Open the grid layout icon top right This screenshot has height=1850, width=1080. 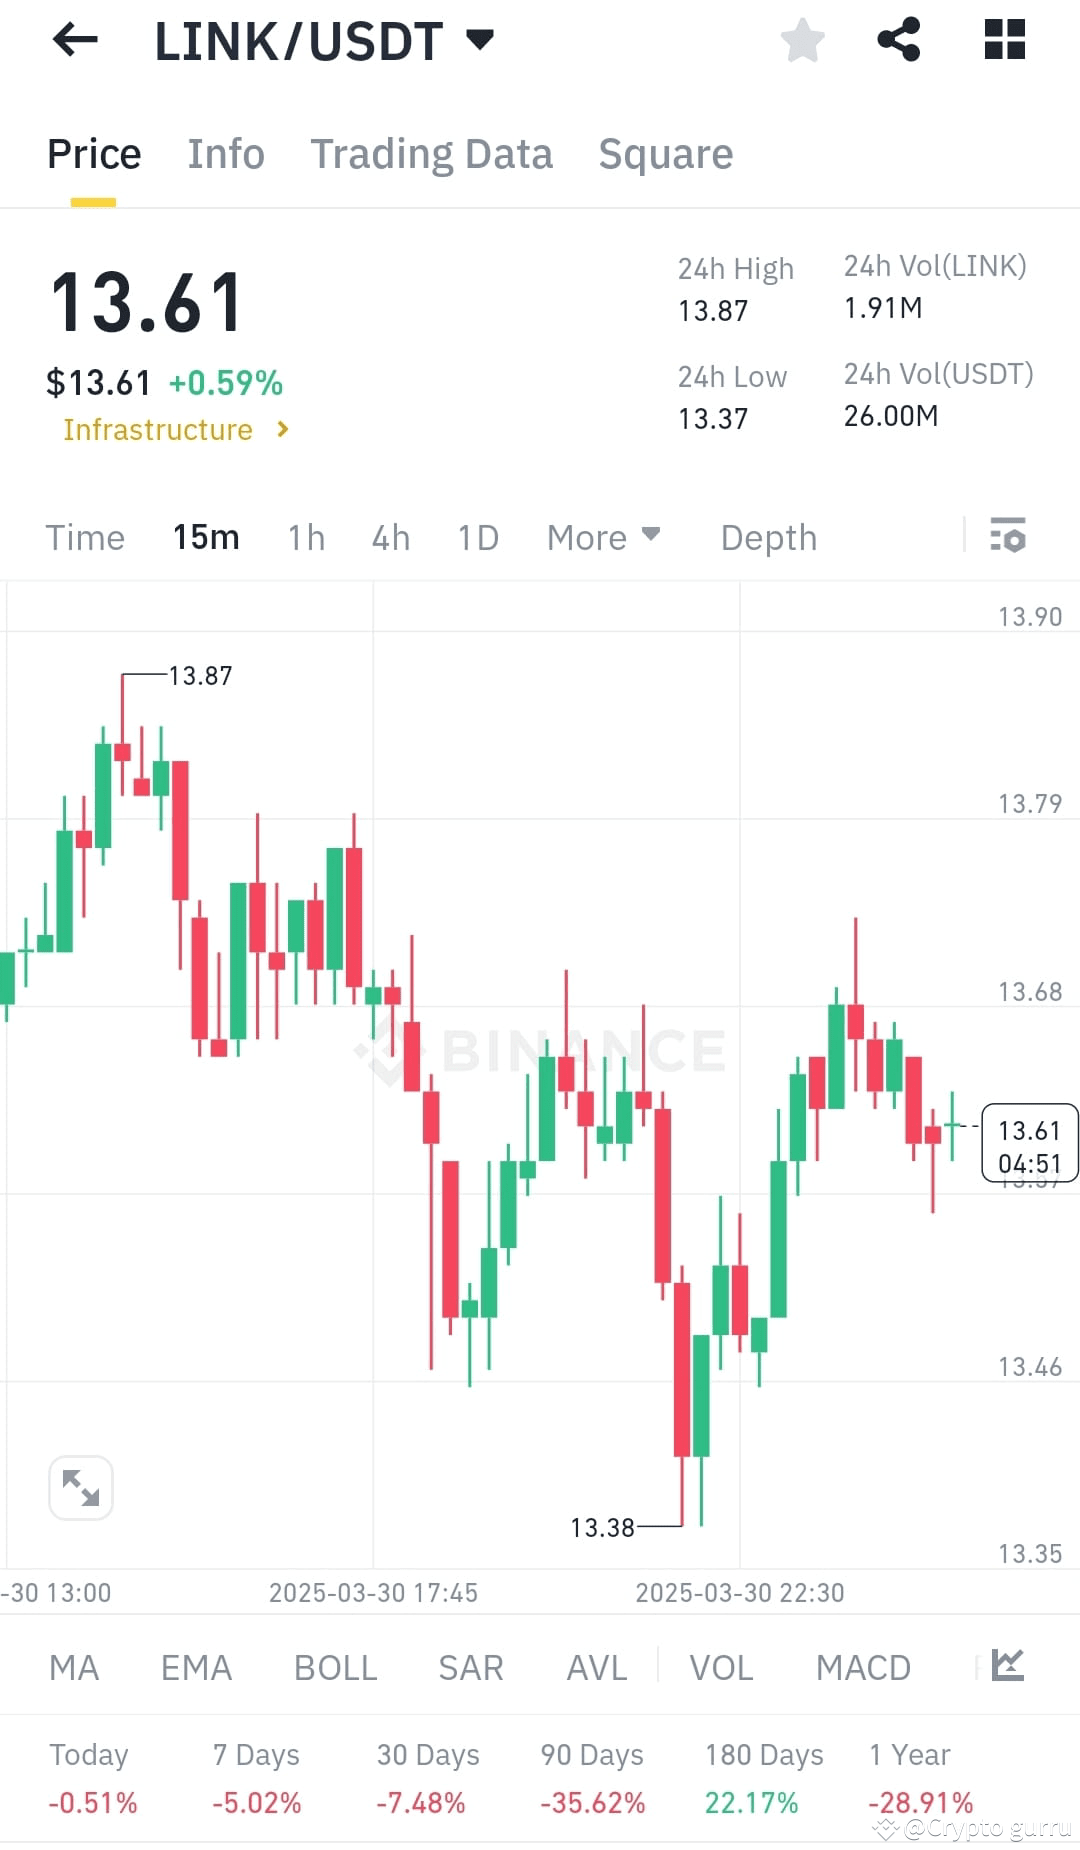click(1003, 40)
